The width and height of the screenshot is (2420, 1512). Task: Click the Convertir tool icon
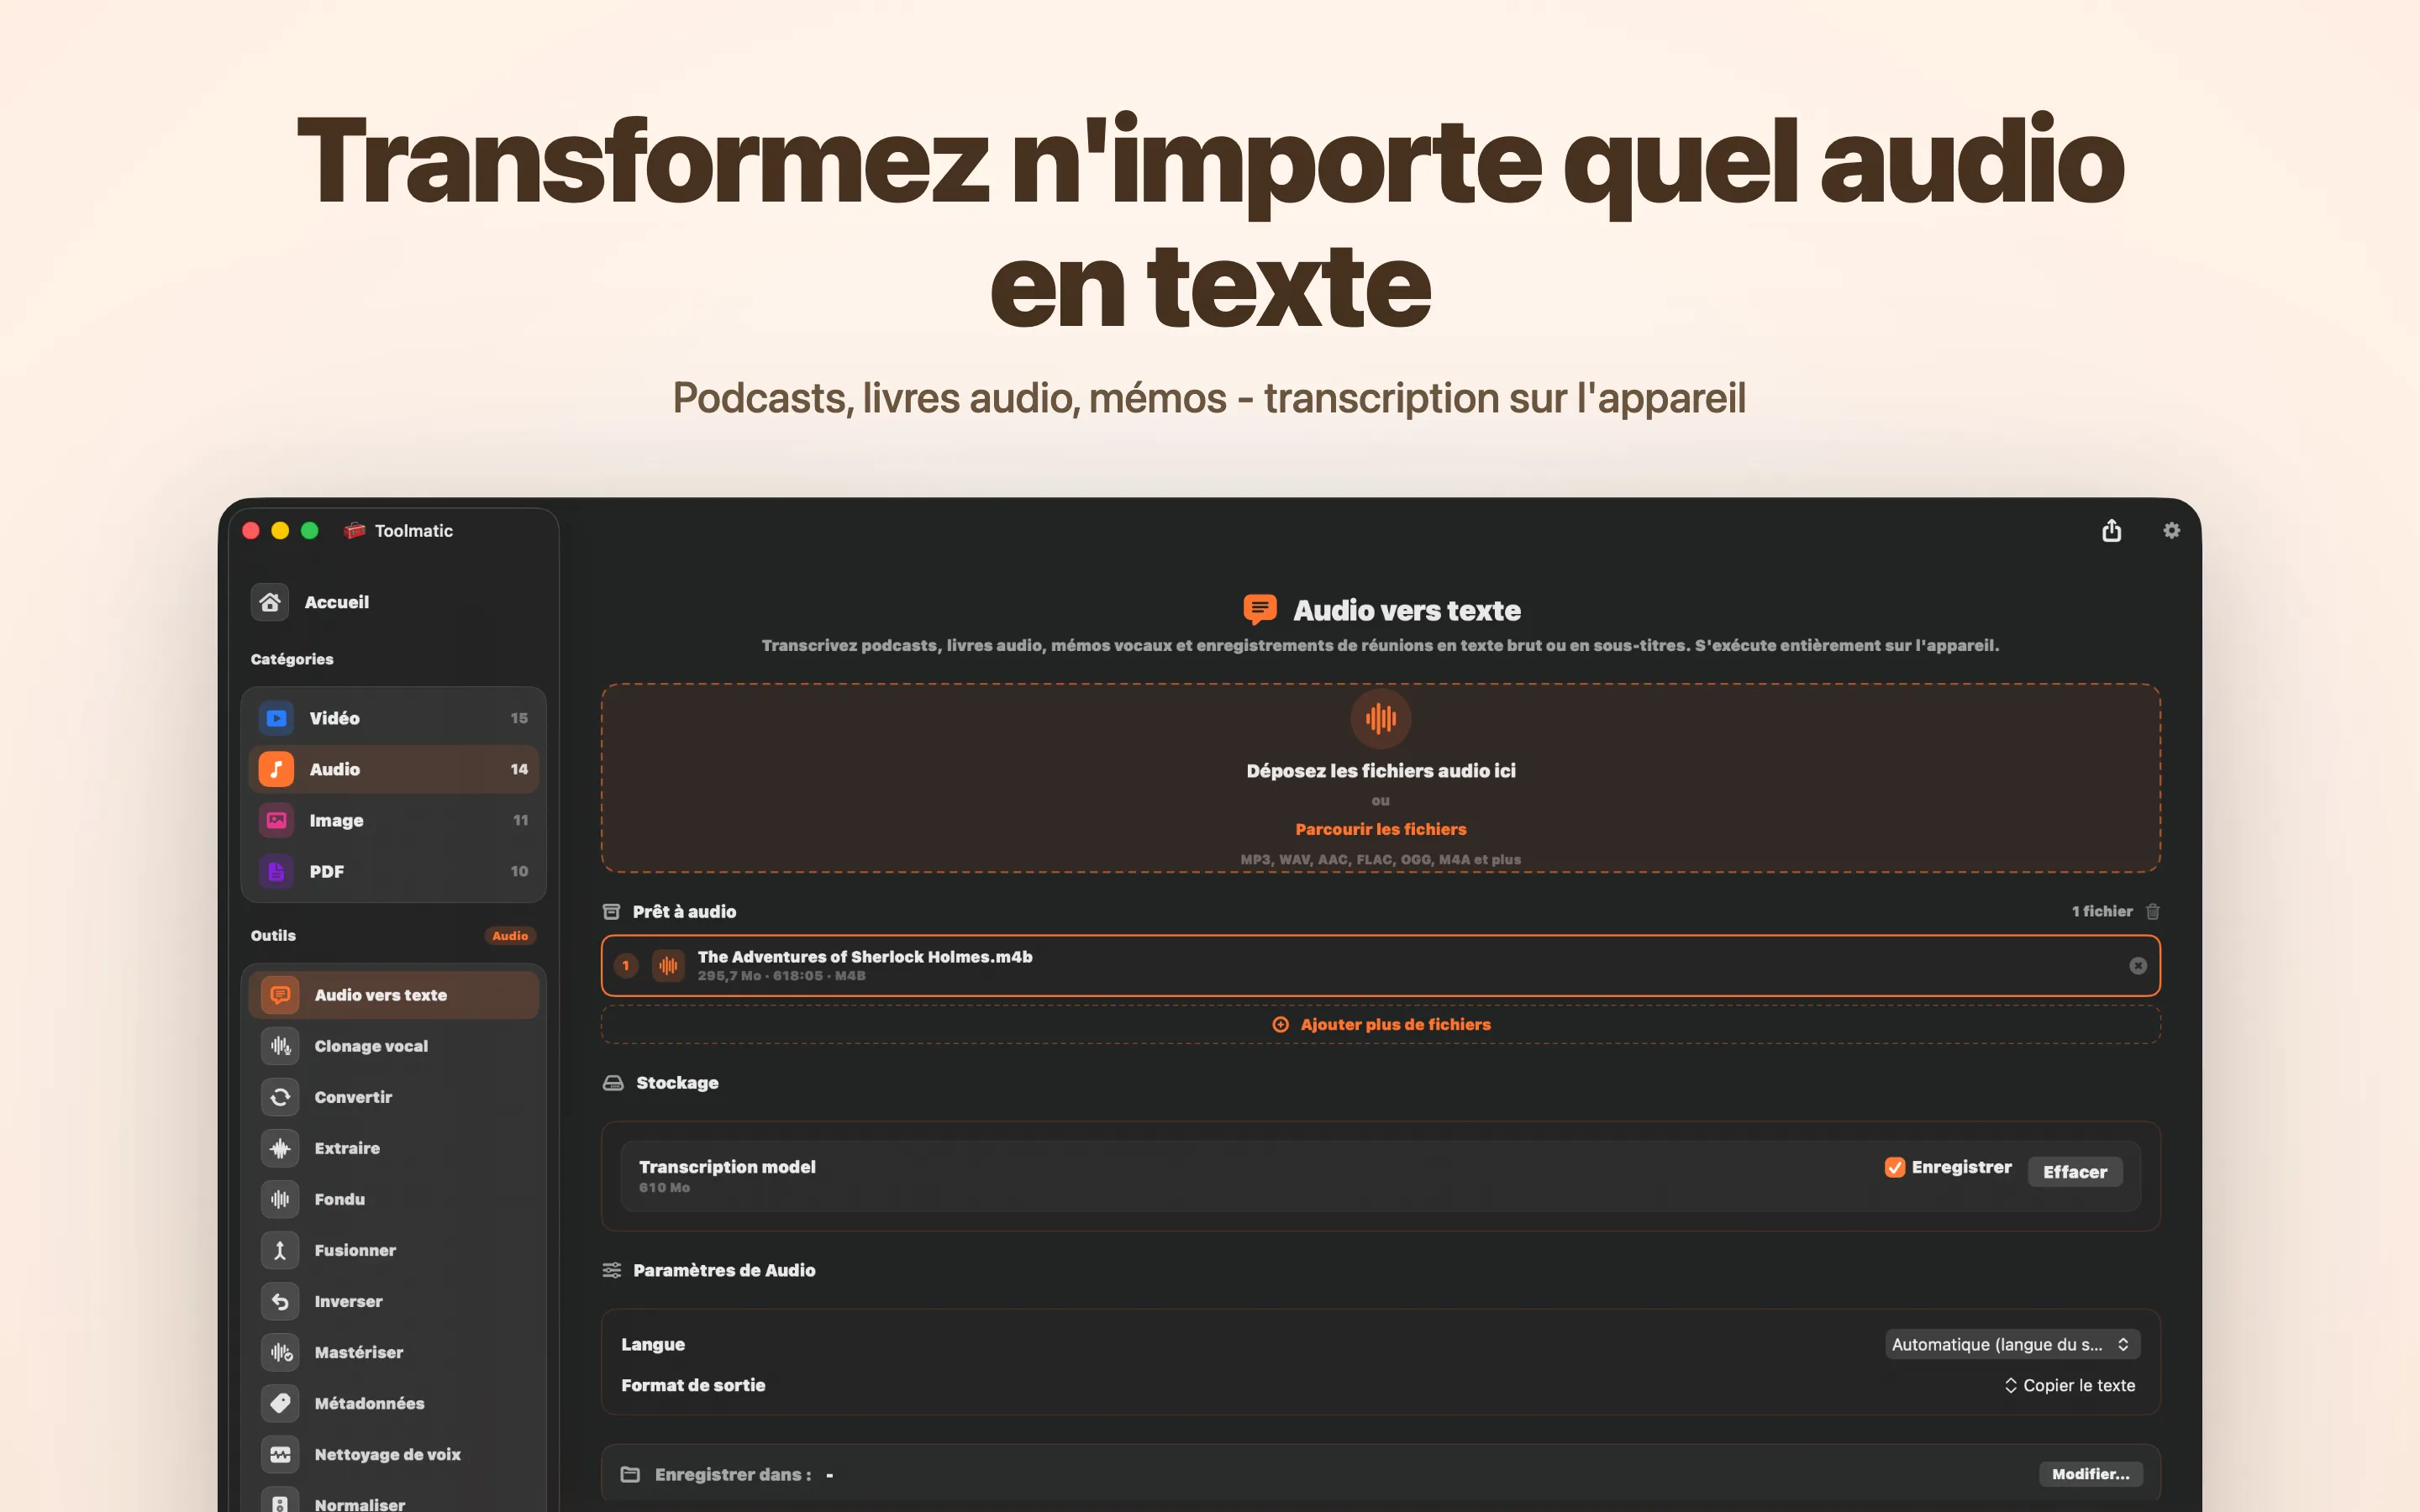tap(280, 1097)
